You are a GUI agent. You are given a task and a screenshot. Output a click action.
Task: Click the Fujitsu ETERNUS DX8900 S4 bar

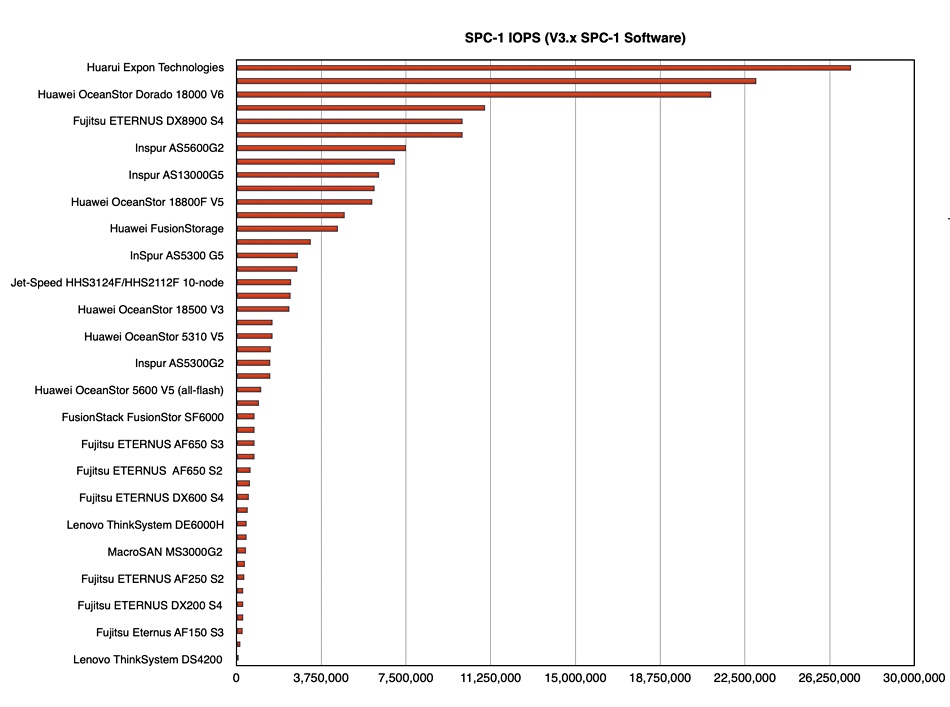click(350, 121)
